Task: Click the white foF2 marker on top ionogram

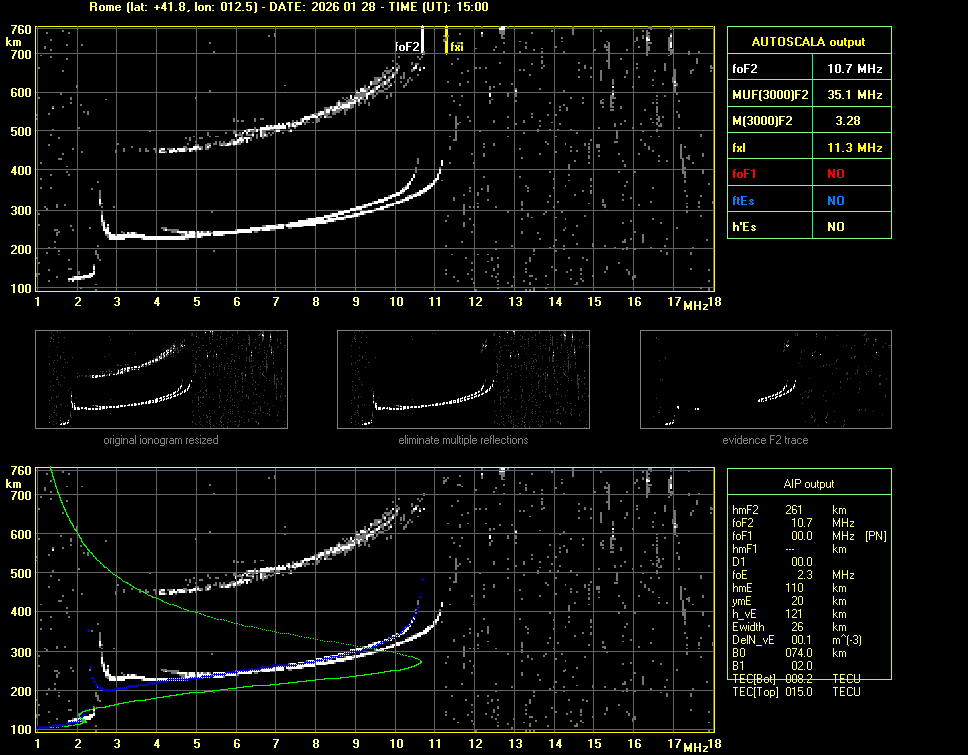Action: click(x=423, y=40)
